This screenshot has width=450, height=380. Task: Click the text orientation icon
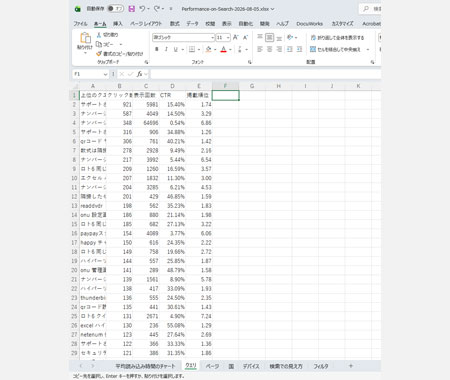(290, 37)
